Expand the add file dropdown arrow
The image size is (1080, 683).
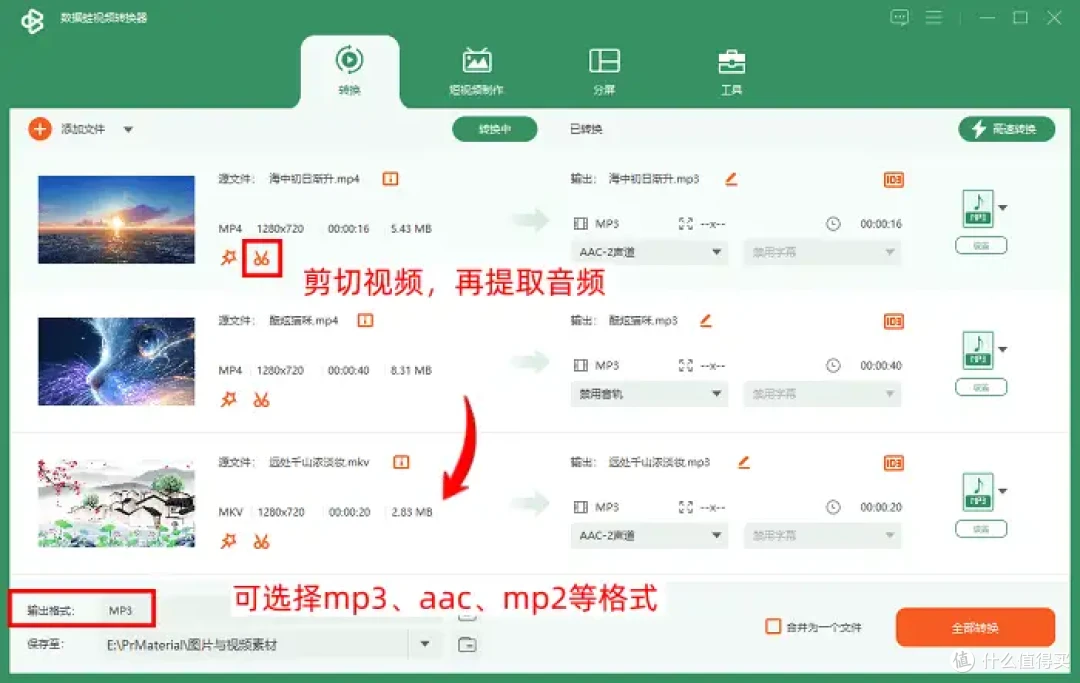(x=128, y=129)
